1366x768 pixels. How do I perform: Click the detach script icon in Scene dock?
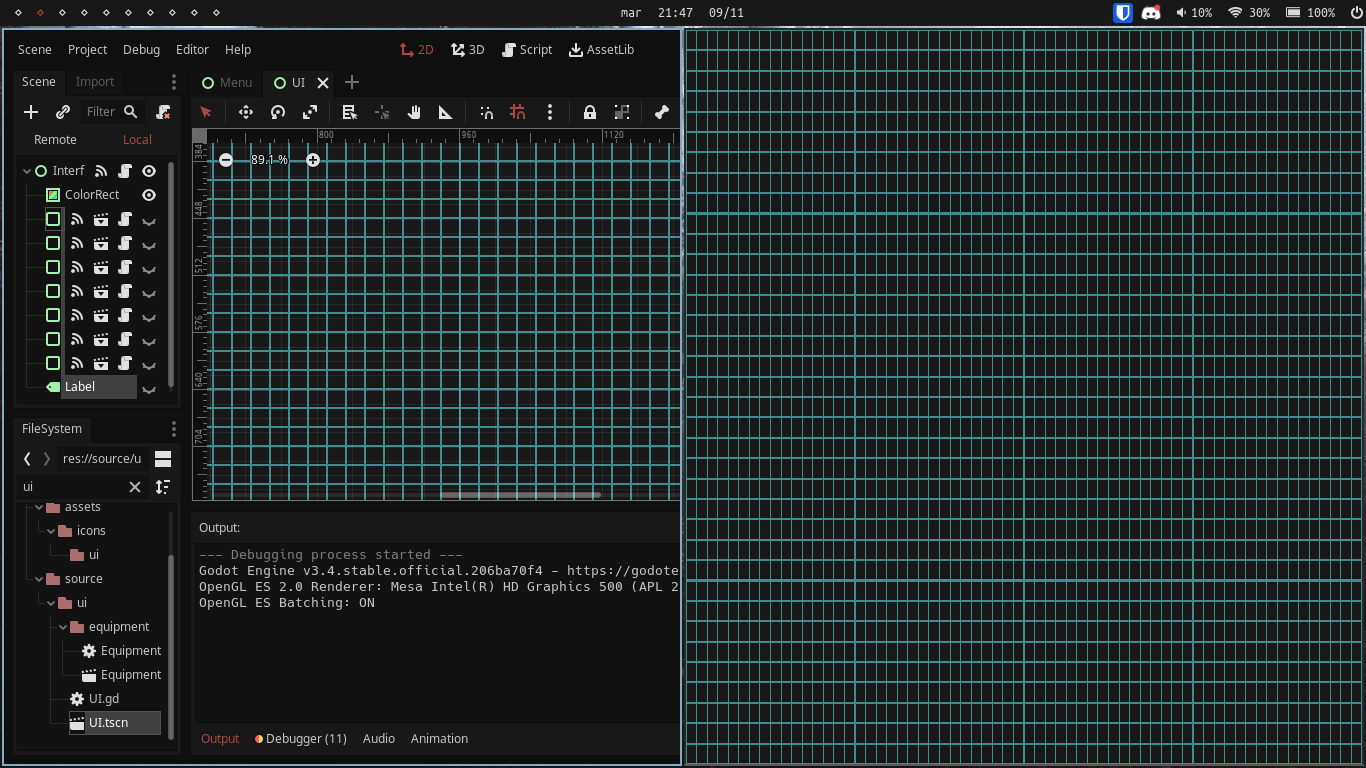pos(163,112)
